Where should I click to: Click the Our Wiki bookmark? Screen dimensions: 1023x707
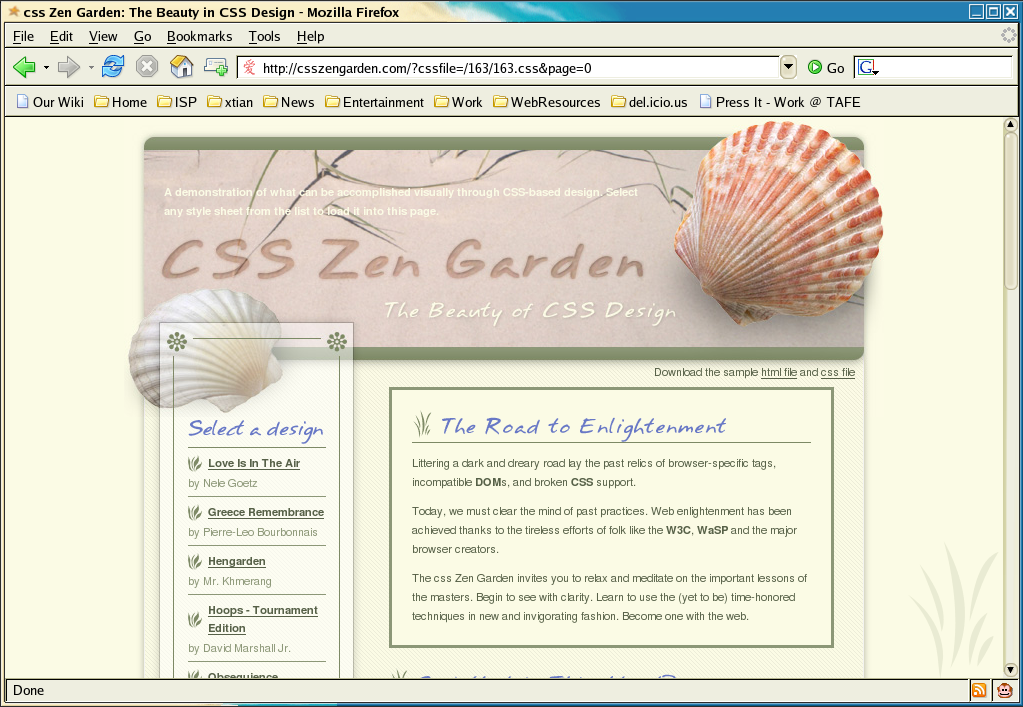tap(50, 102)
